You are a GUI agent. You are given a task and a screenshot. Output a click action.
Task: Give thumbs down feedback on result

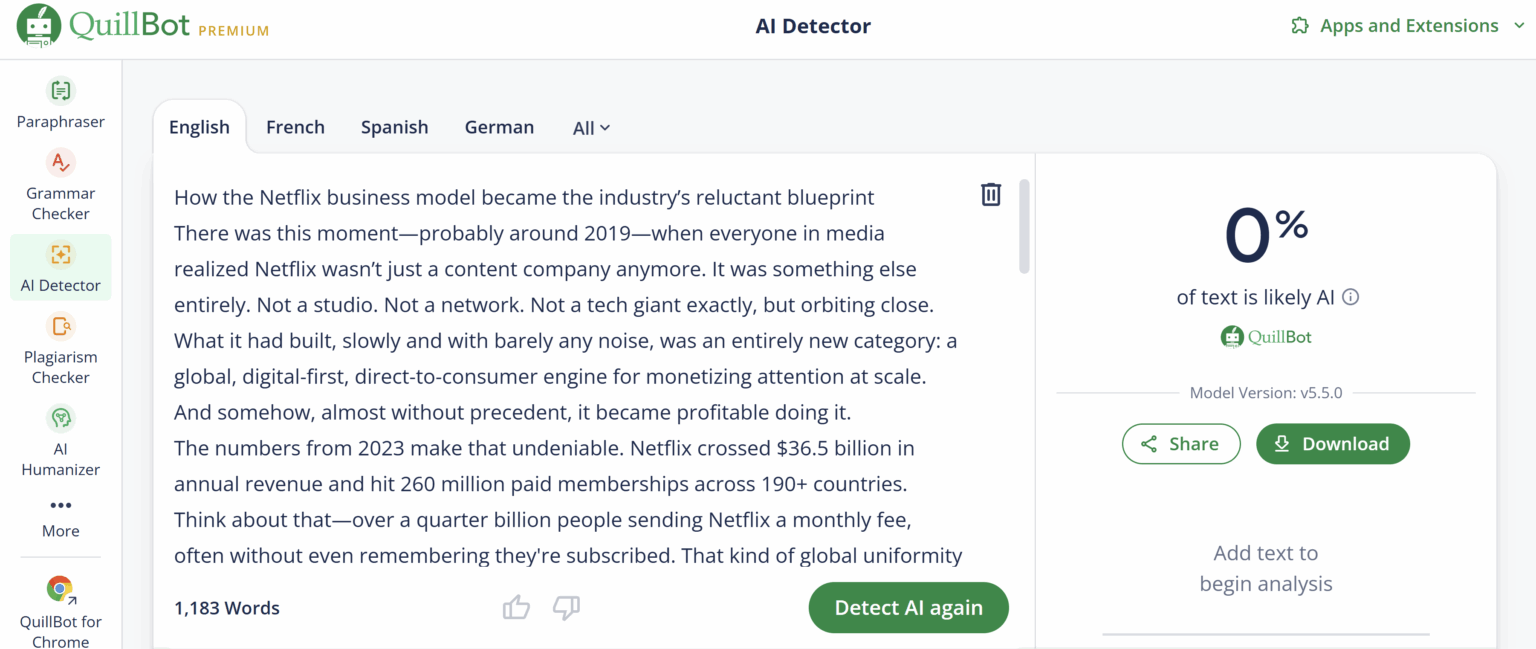(x=567, y=607)
